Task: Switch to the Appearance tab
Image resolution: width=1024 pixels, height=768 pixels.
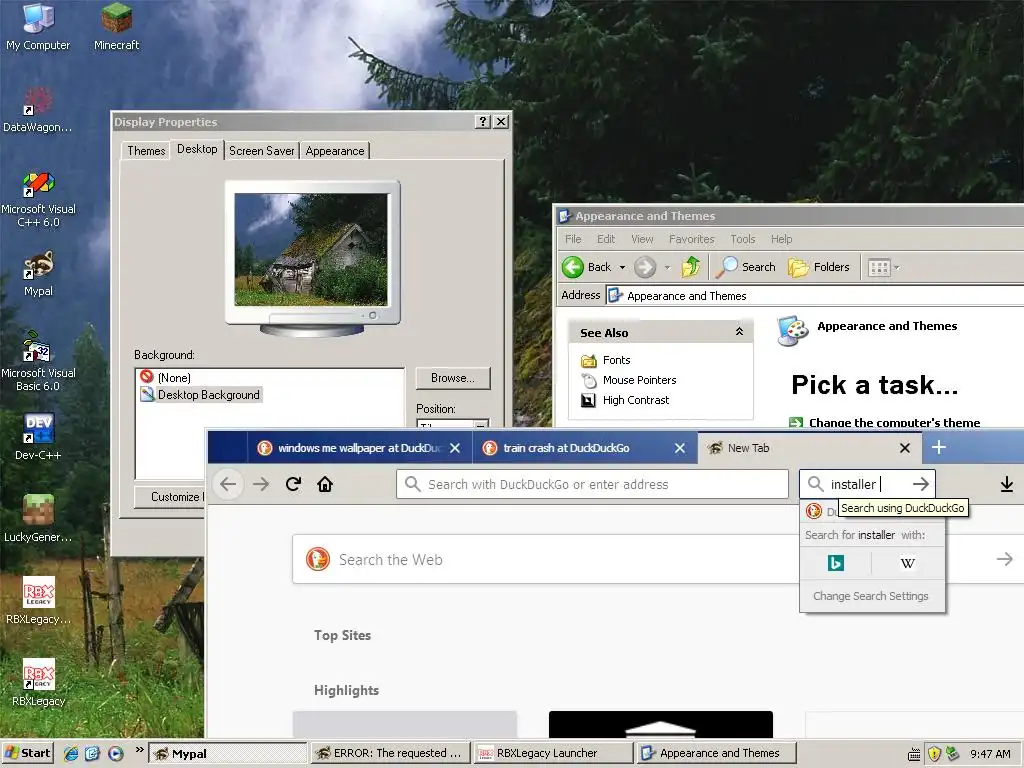Action: pyautogui.click(x=334, y=151)
